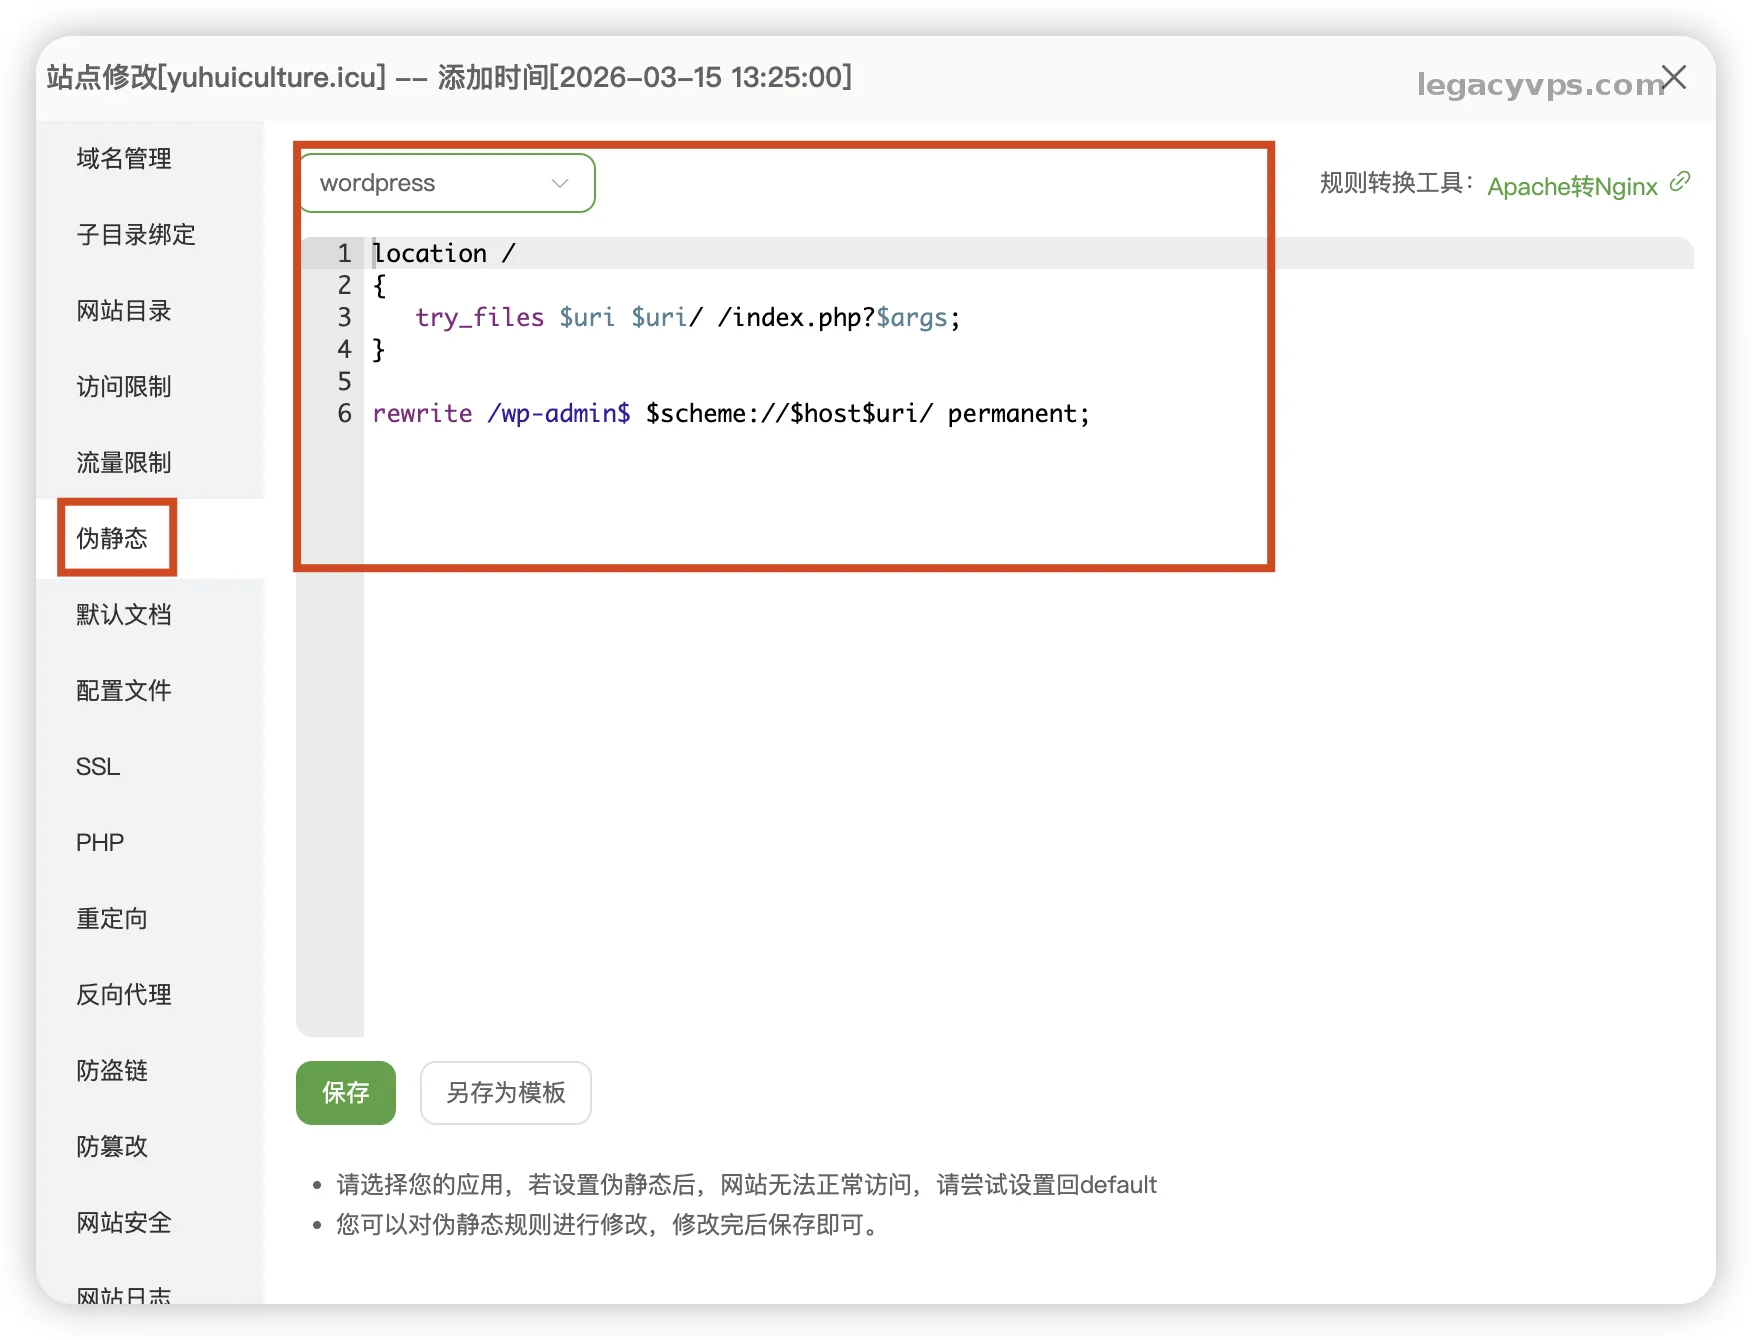This screenshot has width=1752, height=1340.
Task: Open the Apache转Nginx conversion tool link
Action: pyautogui.click(x=1571, y=186)
